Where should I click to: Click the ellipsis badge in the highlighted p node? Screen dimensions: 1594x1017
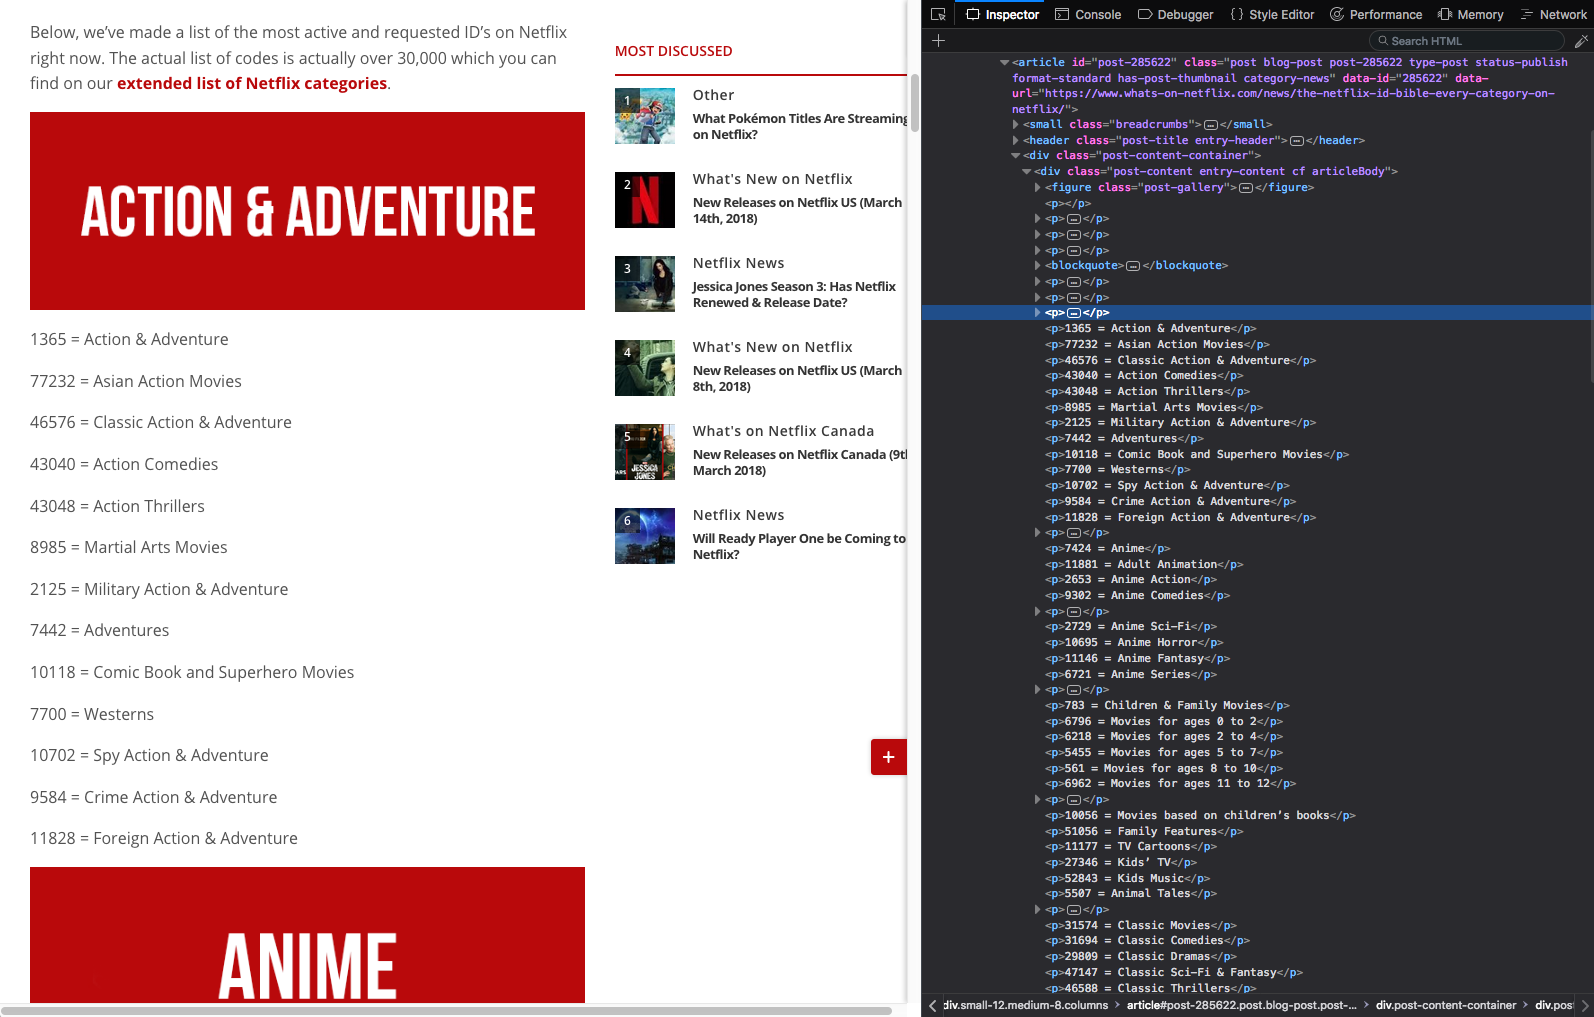click(x=1074, y=313)
